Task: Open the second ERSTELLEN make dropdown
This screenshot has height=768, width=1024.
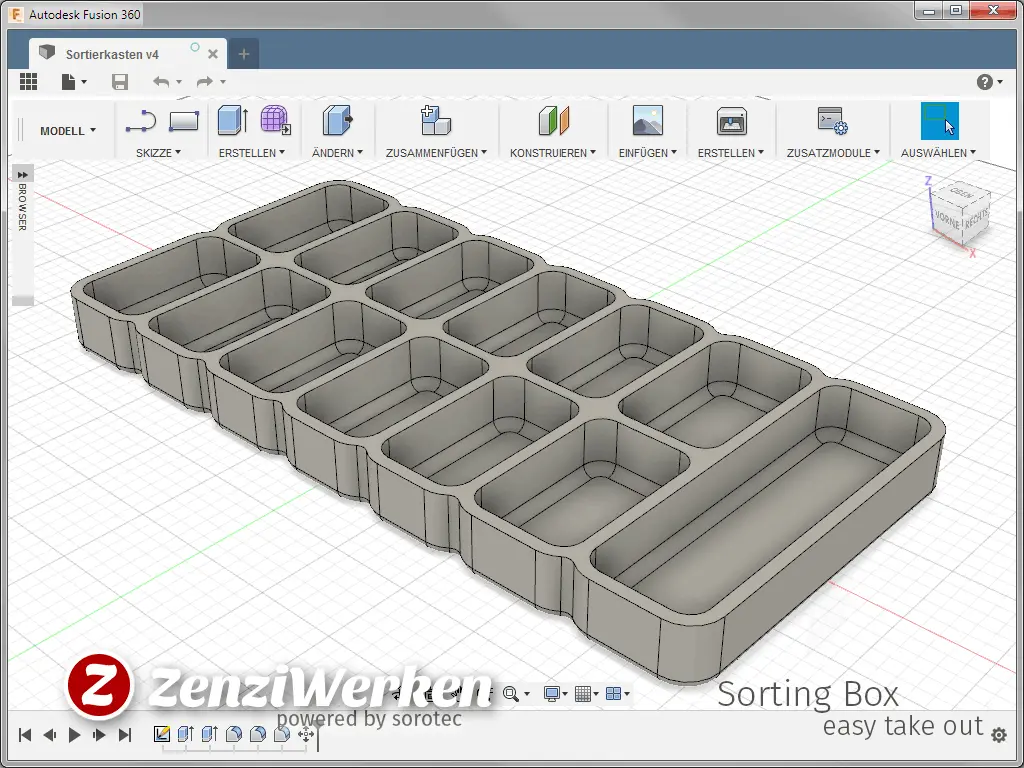Action: (x=731, y=153)
